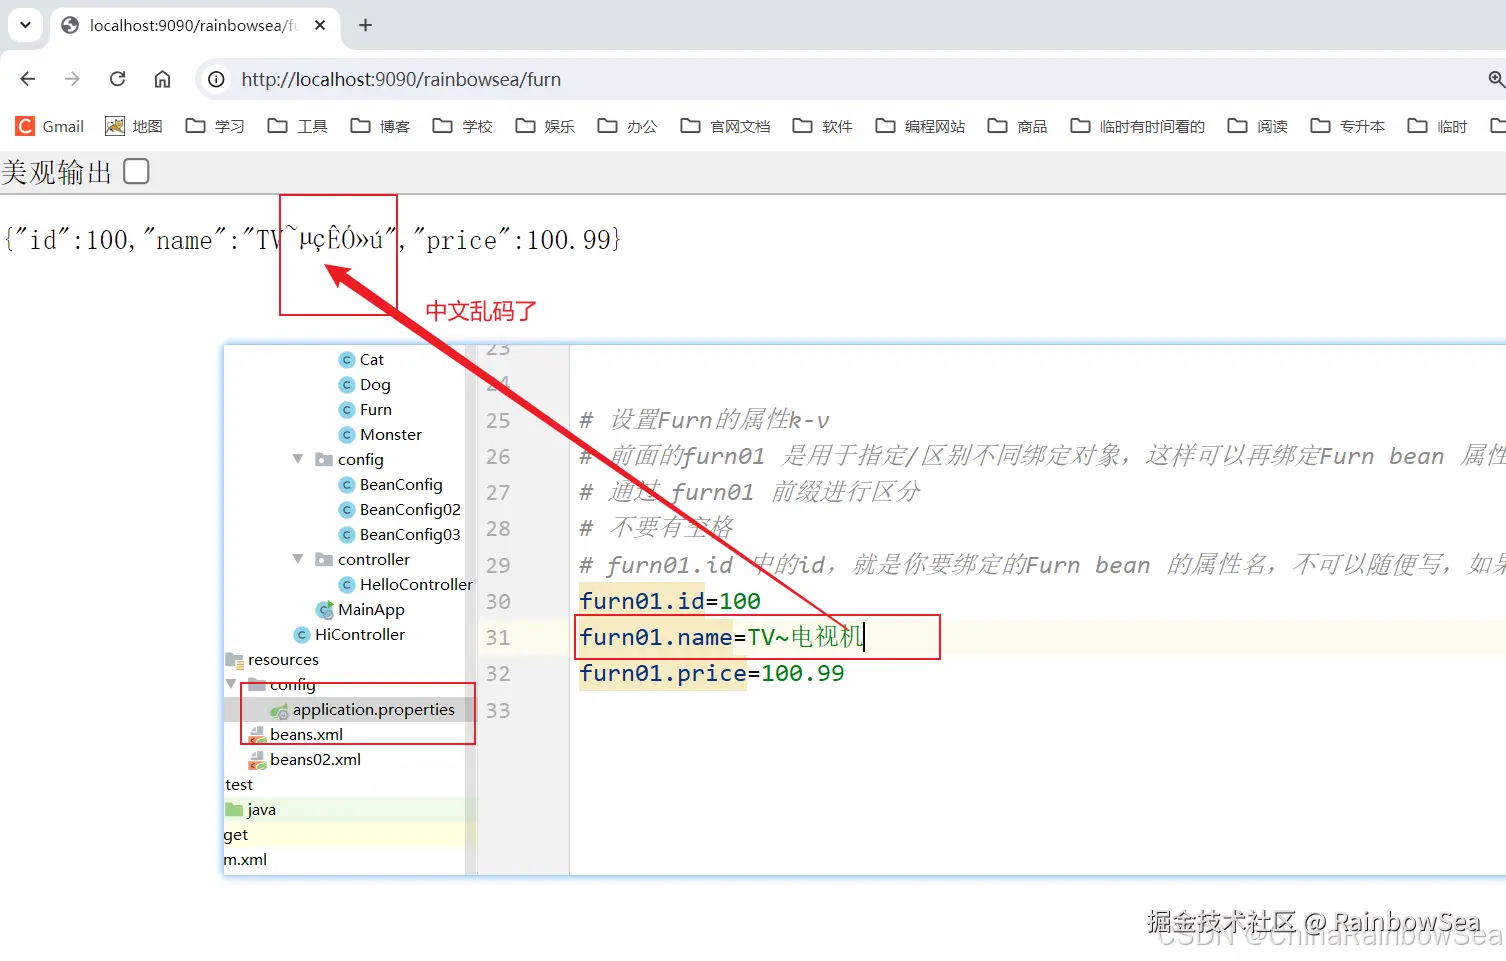
Task: Open the 办公 bookmark folder
Action: coord(628,126)
